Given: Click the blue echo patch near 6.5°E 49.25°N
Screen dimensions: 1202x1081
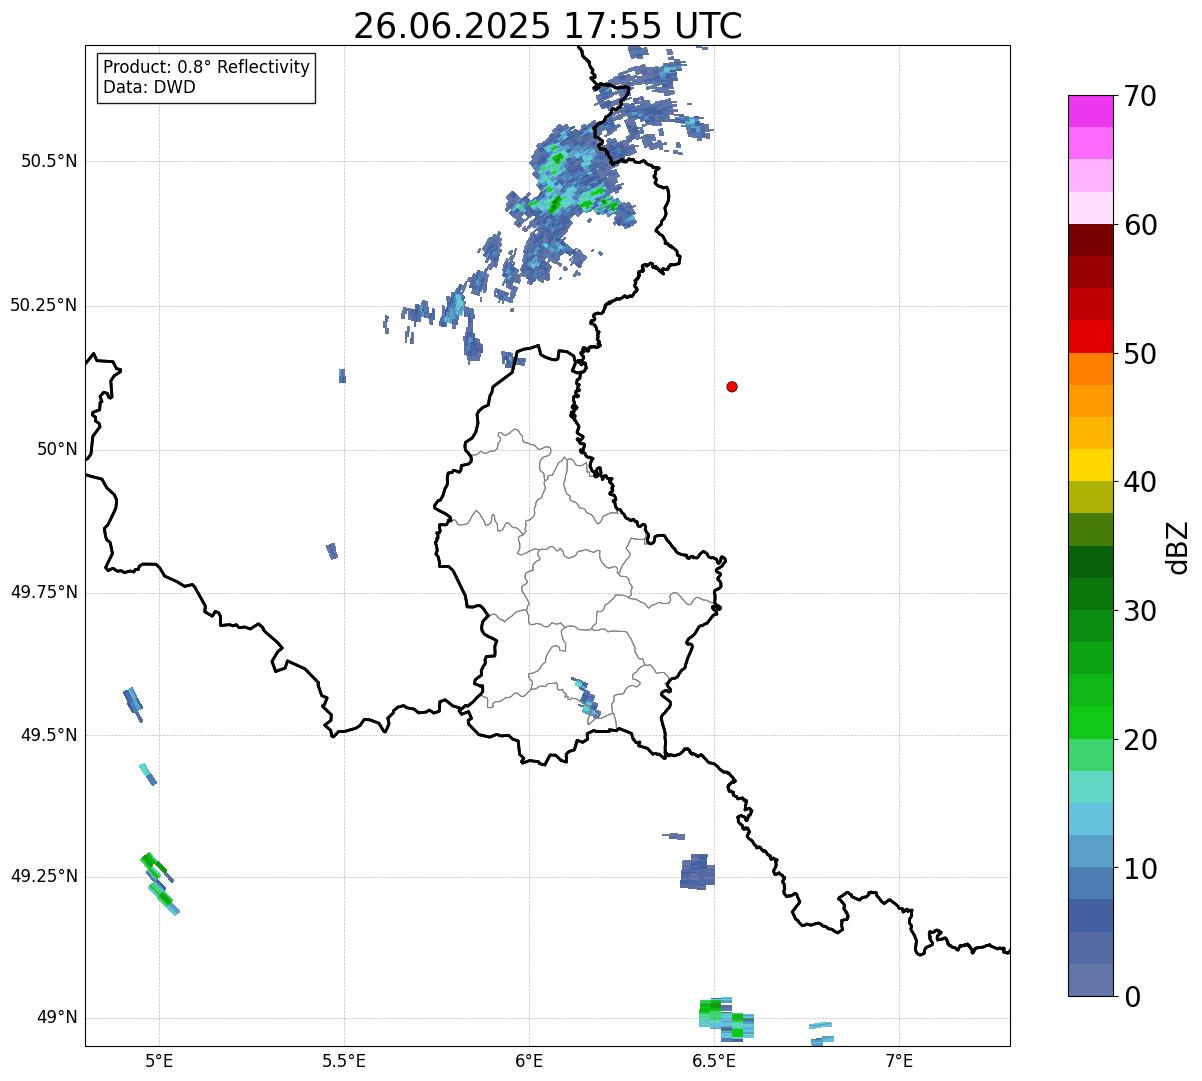Looking at the screenshot, I should coord(697,872).
